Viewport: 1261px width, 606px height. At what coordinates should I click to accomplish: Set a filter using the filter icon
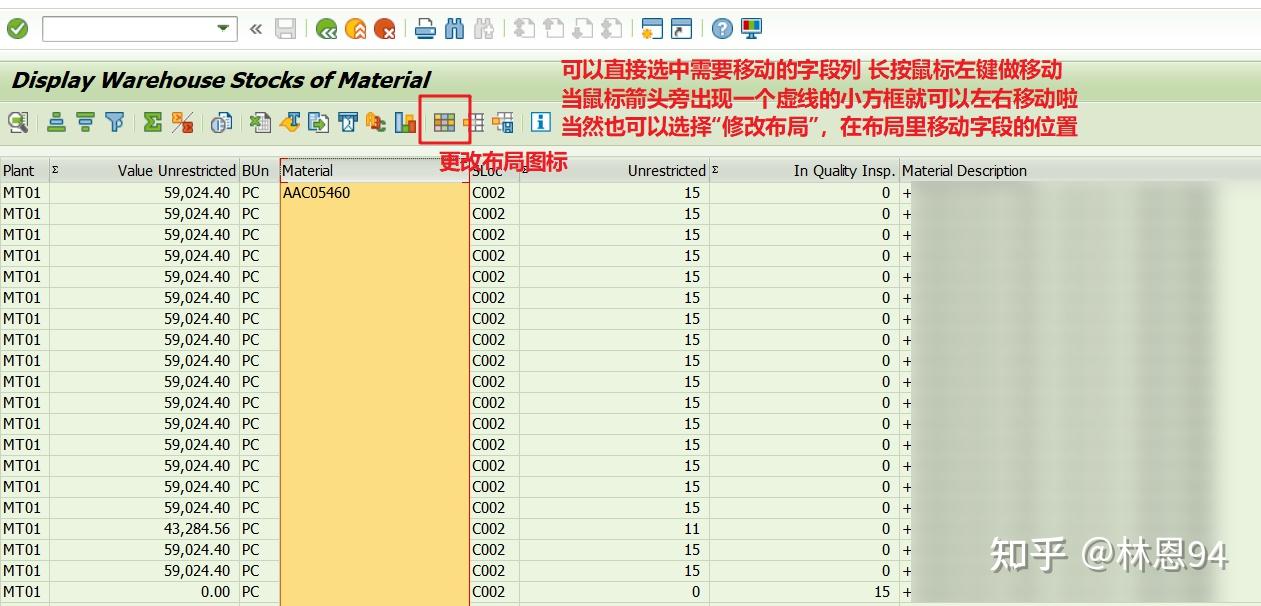[x=113, y=121]
